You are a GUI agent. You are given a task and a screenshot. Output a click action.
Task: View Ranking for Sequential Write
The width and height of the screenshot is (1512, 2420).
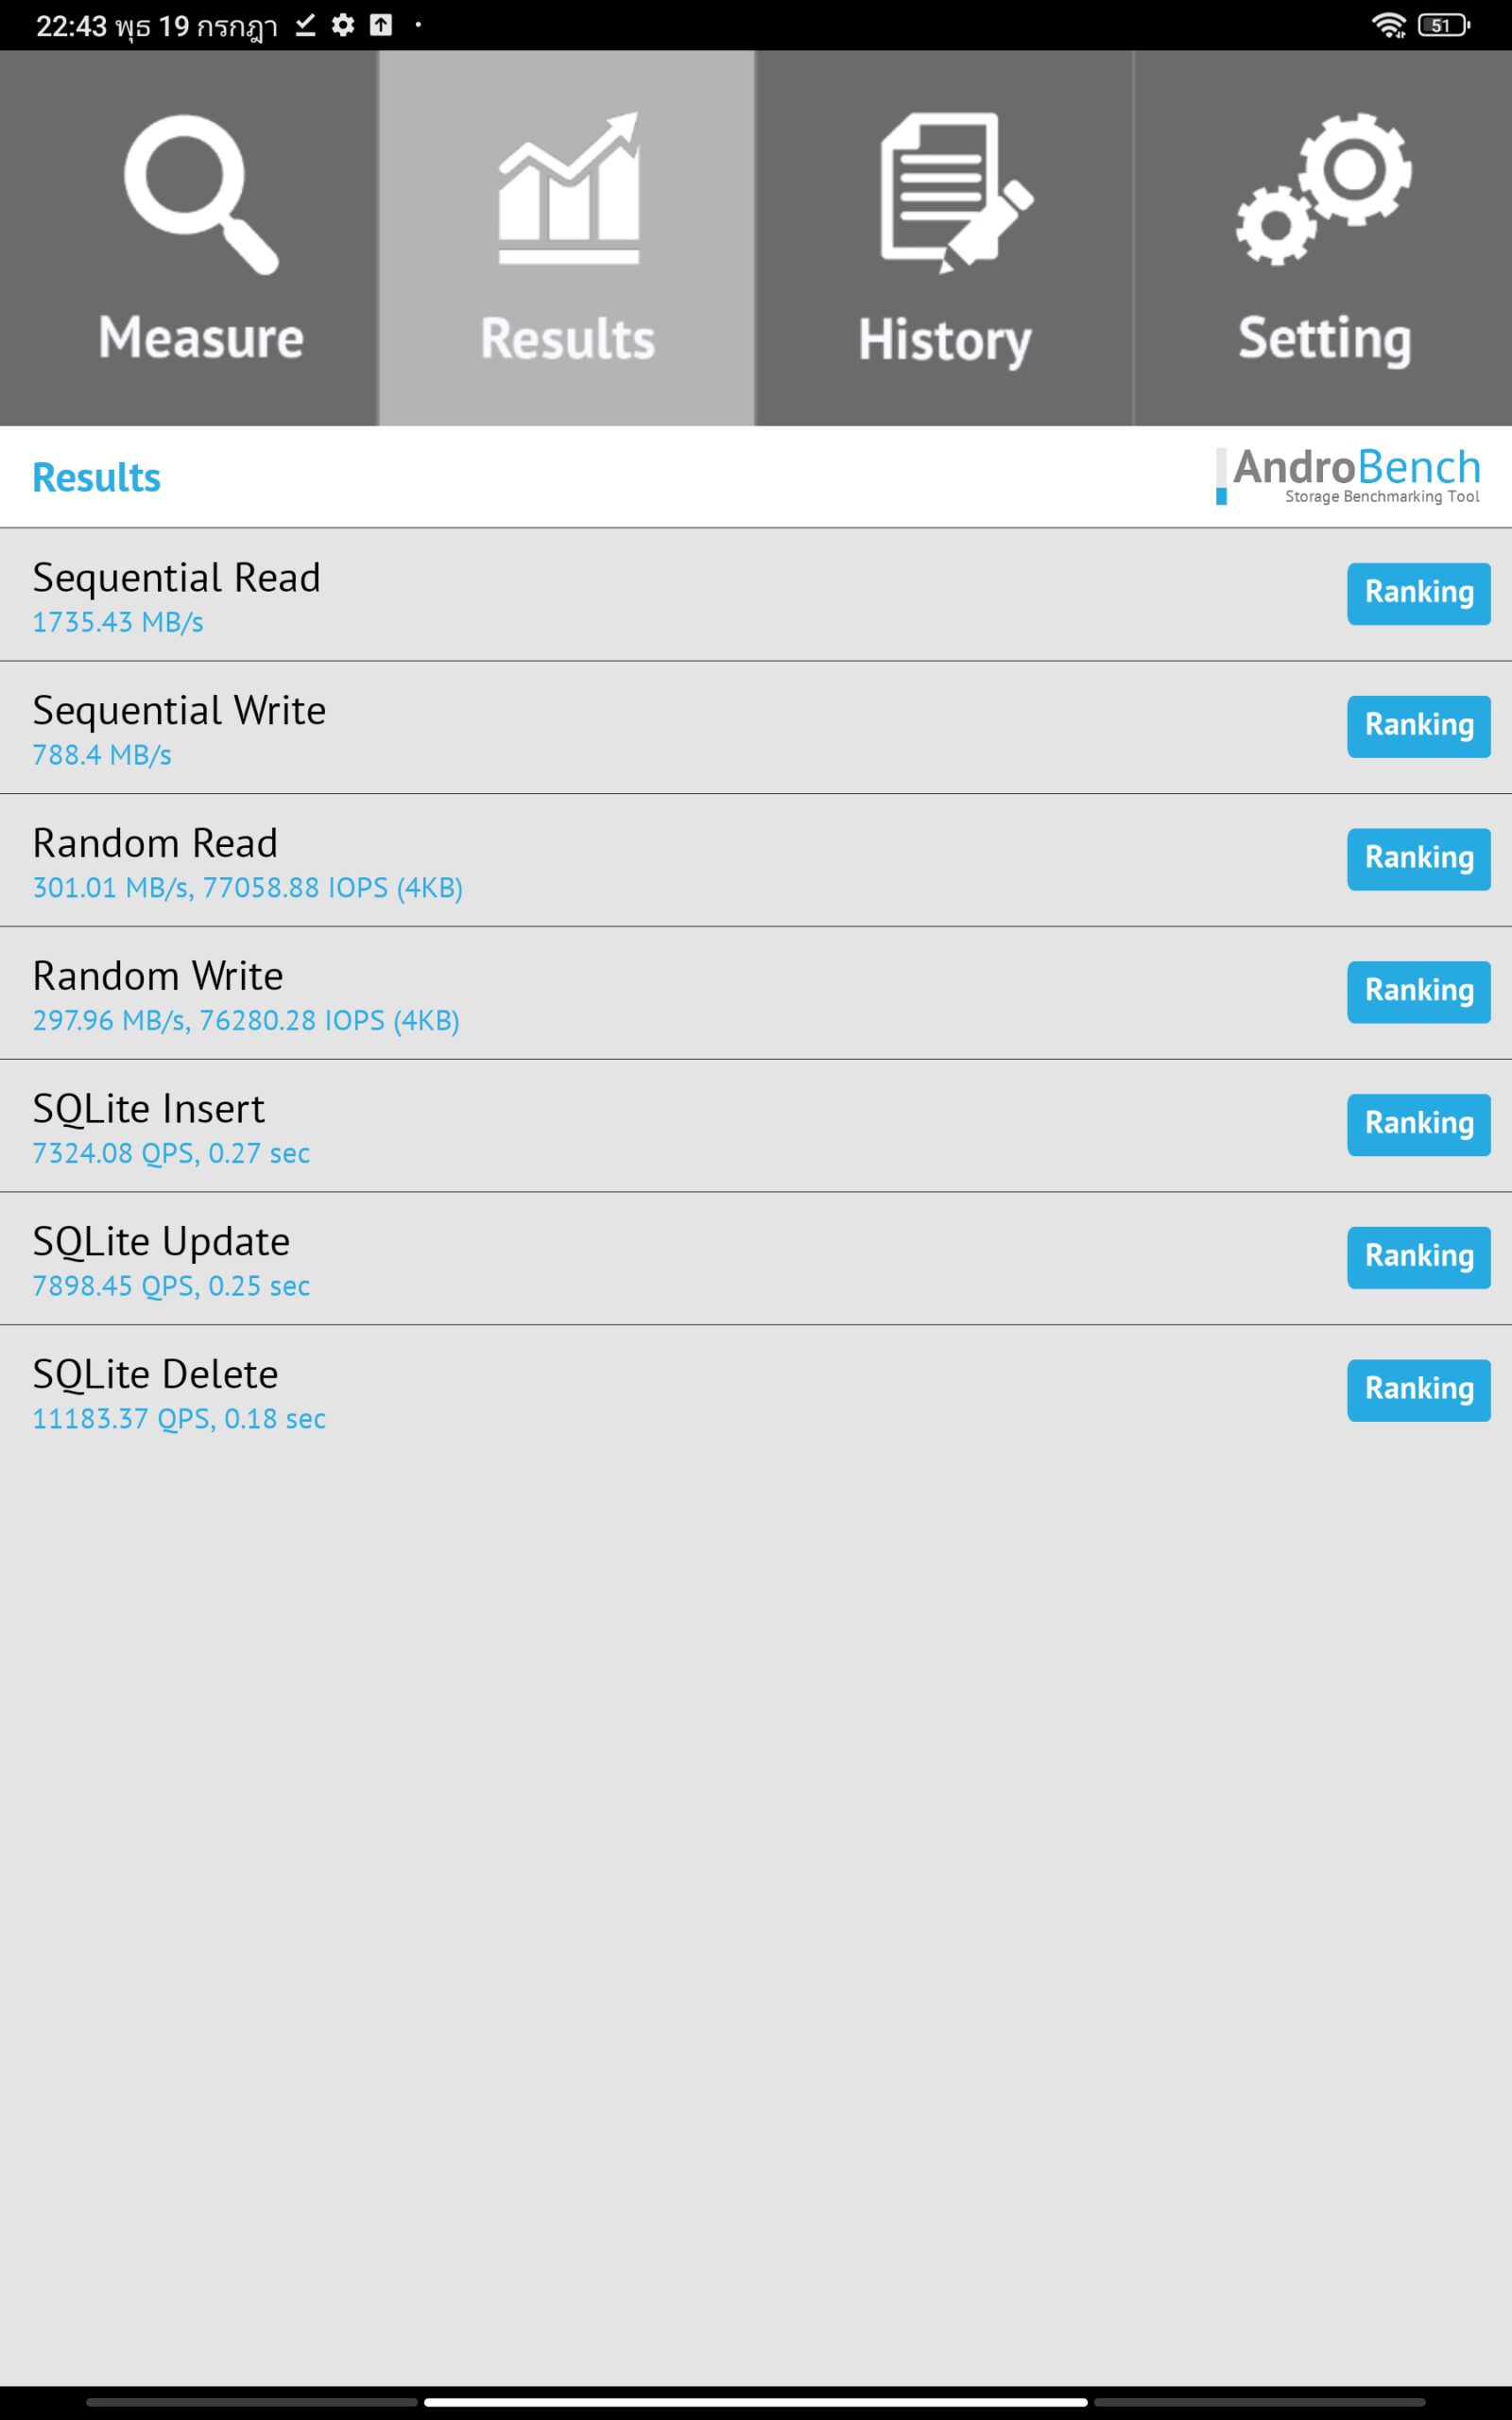[1418, 726]
